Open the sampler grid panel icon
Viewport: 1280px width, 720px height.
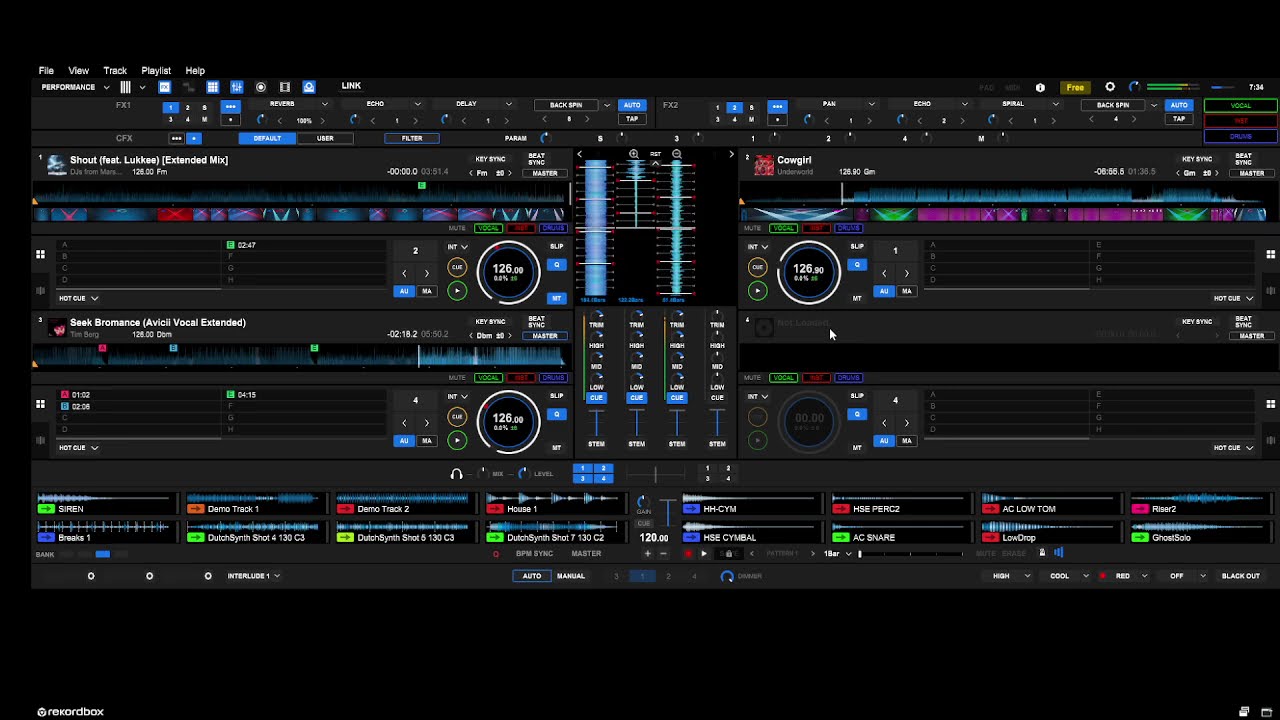pyautogui.click(x=212, y=87)
